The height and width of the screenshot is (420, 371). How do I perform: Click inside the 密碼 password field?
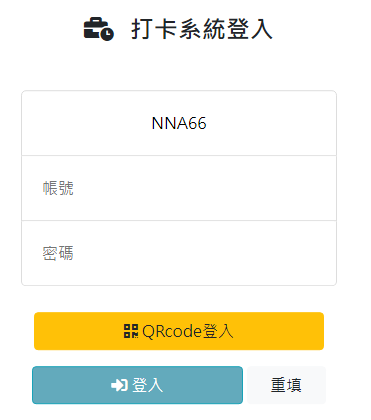pyautogui.click(x=179, y=253)
